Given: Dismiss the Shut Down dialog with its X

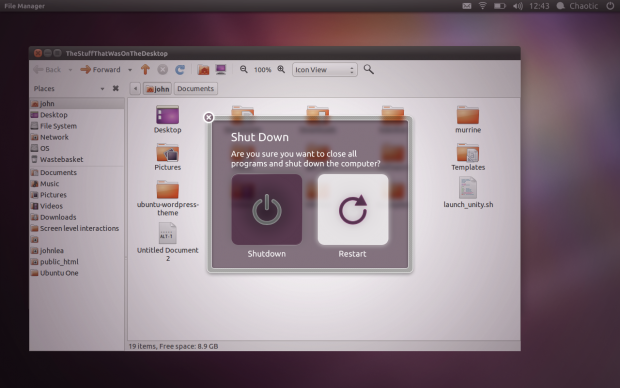Looking at the screenshot, I should tap(209, 117).
